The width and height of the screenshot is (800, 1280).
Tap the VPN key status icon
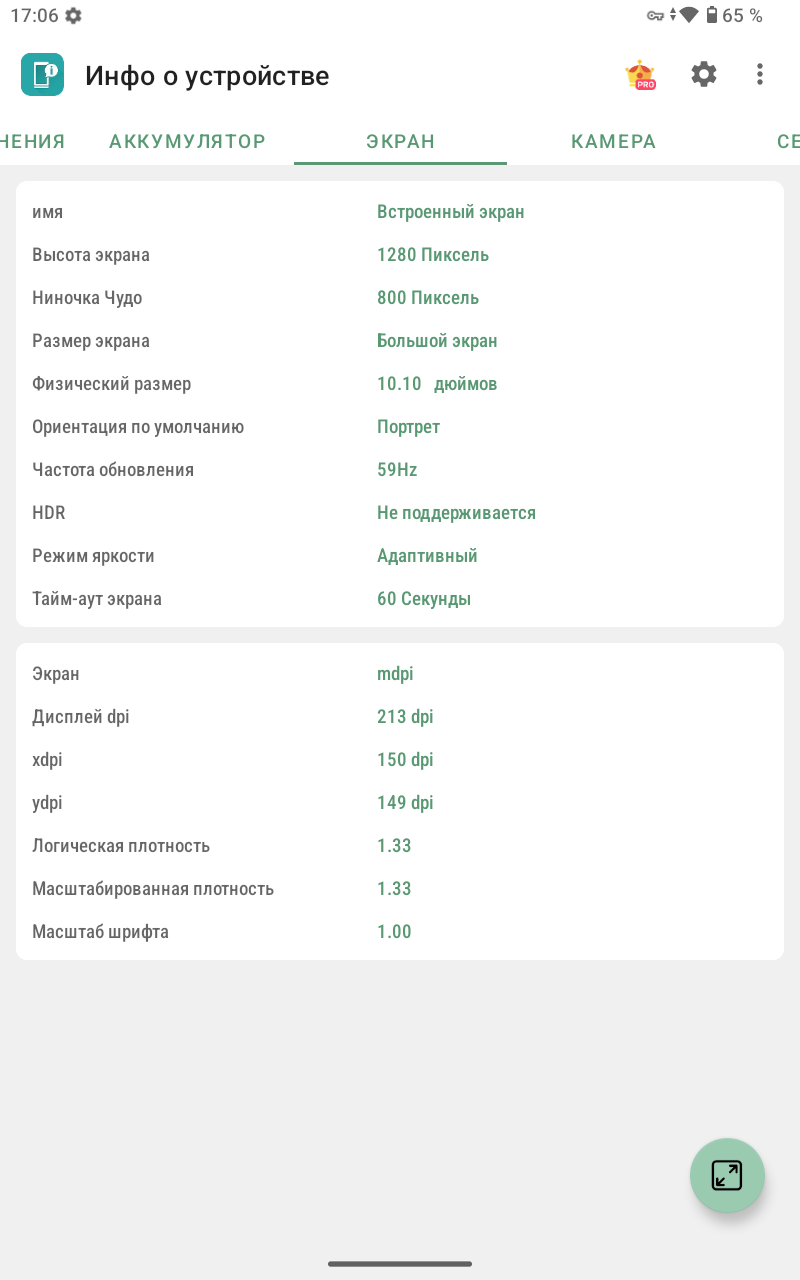tap(655, 15)
